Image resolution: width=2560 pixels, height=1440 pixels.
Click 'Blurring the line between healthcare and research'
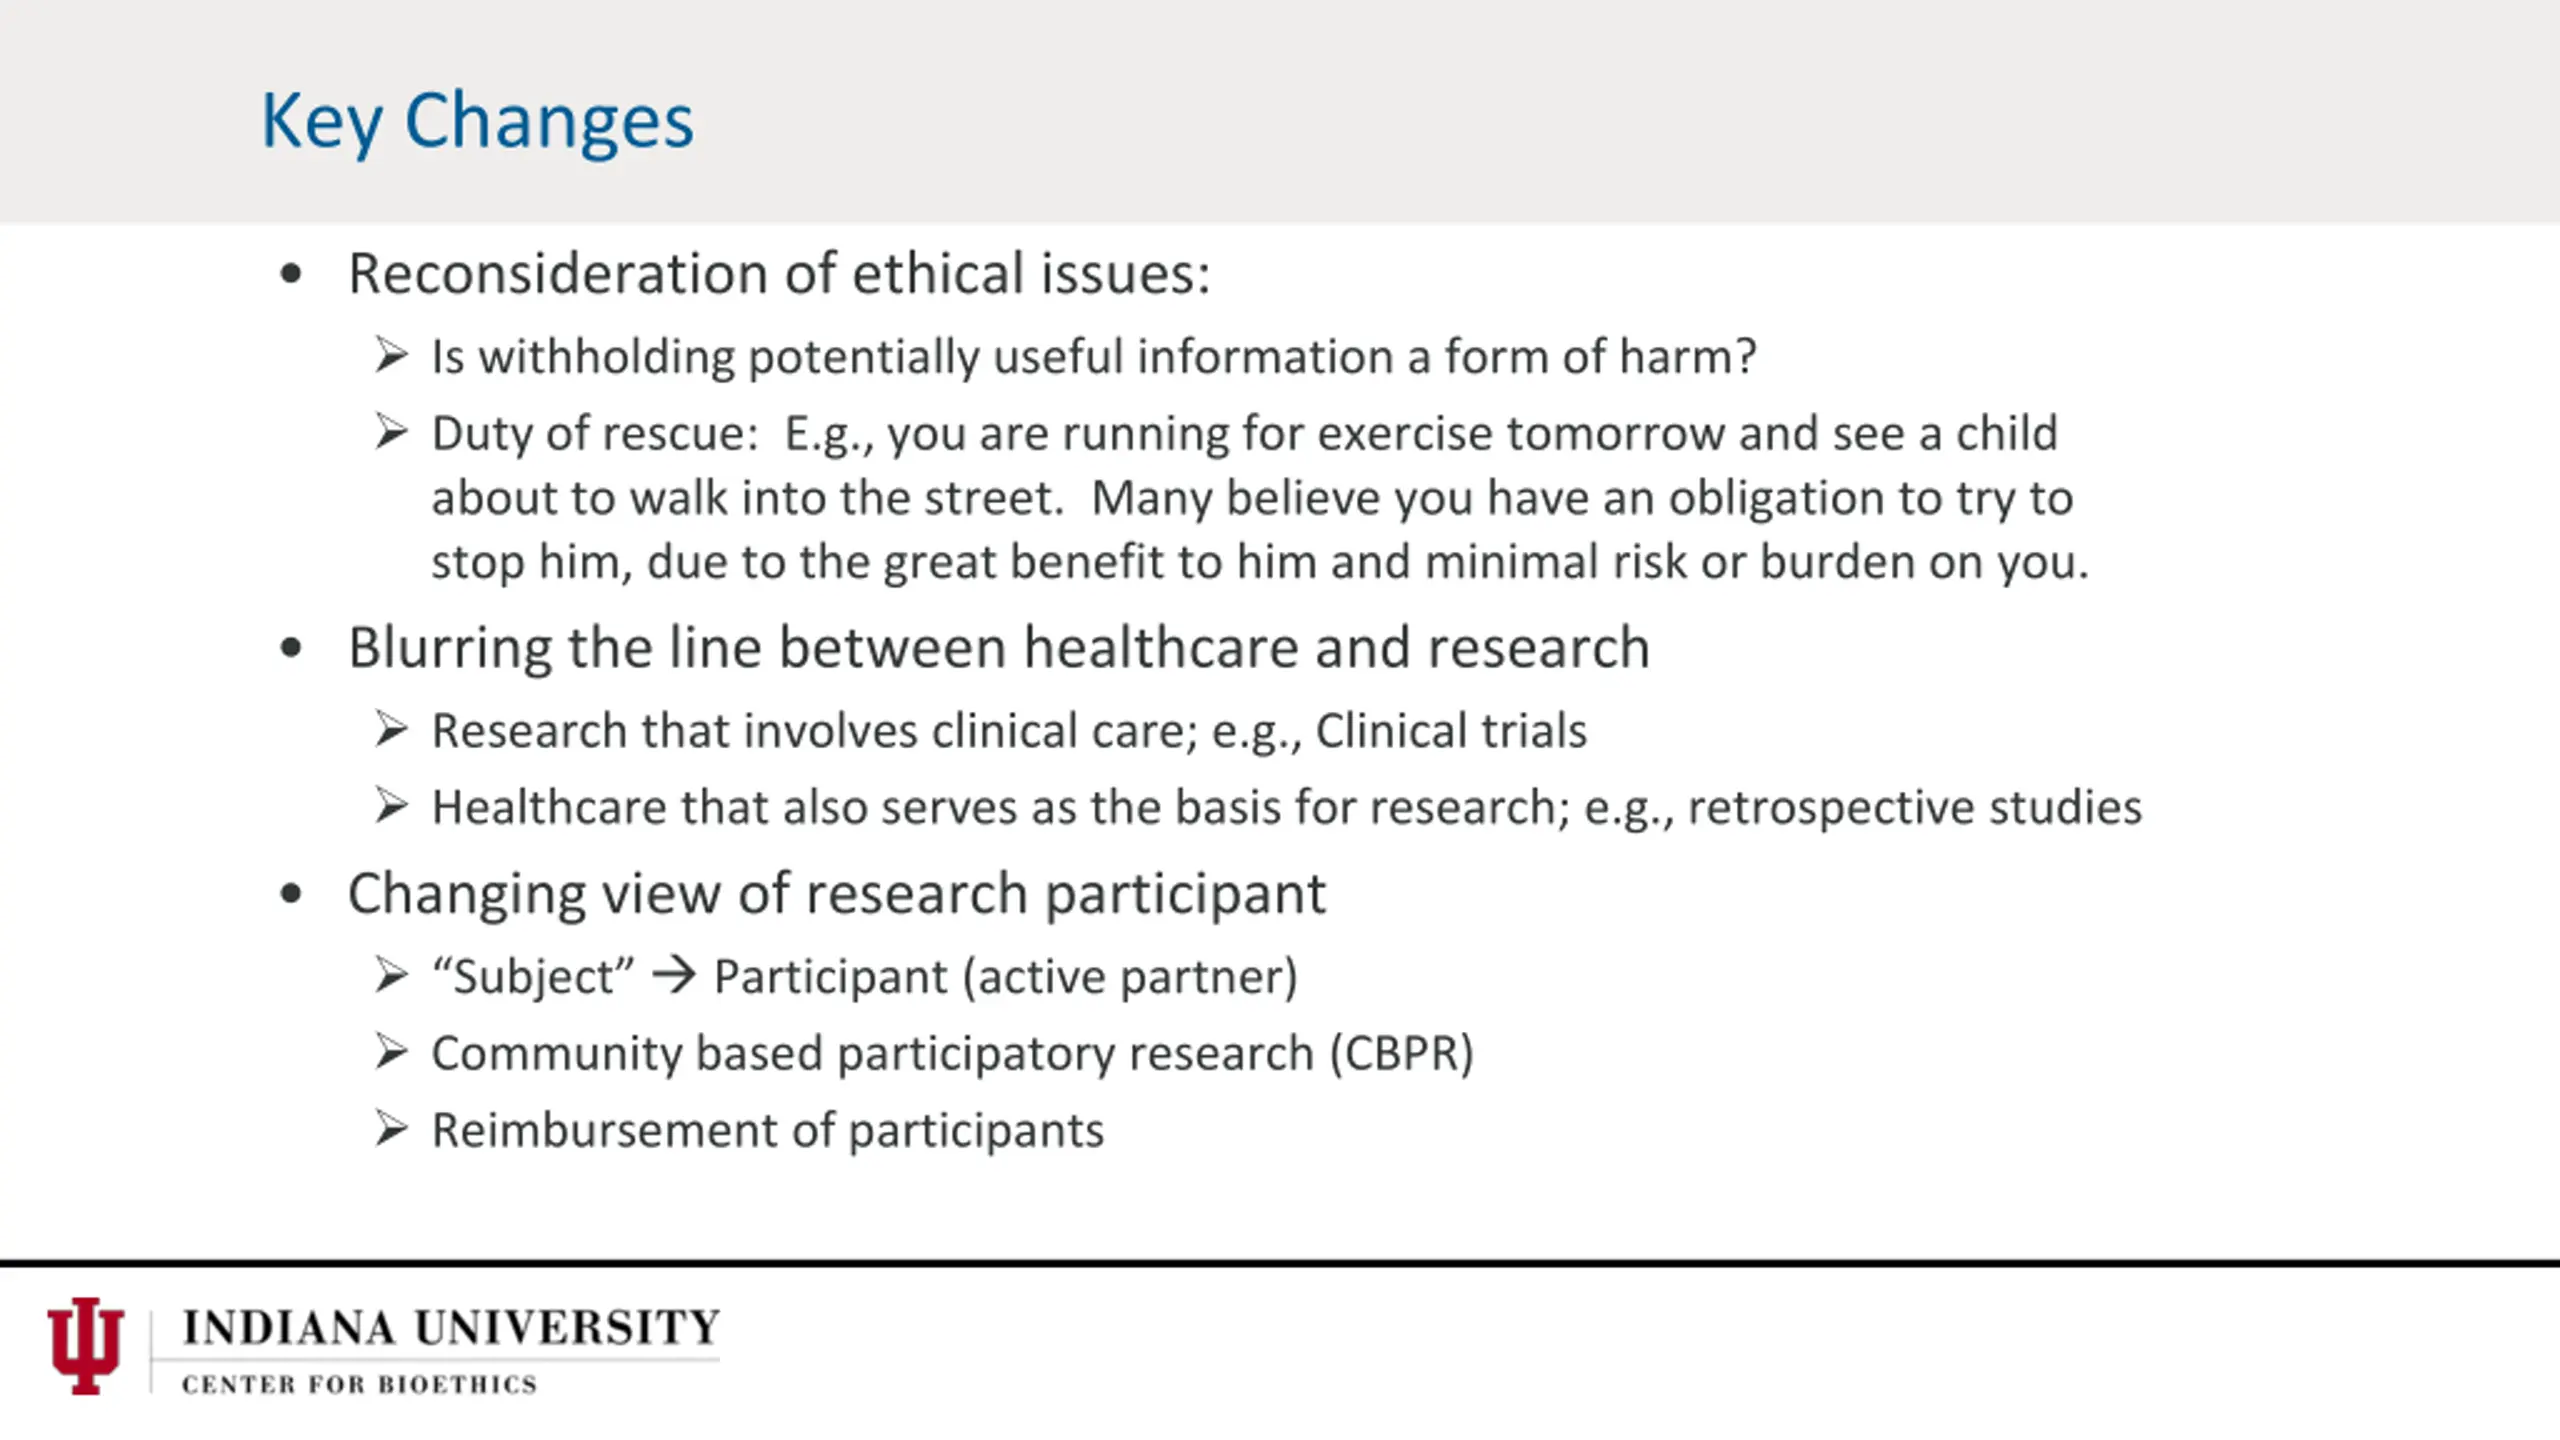coord(998,648)
